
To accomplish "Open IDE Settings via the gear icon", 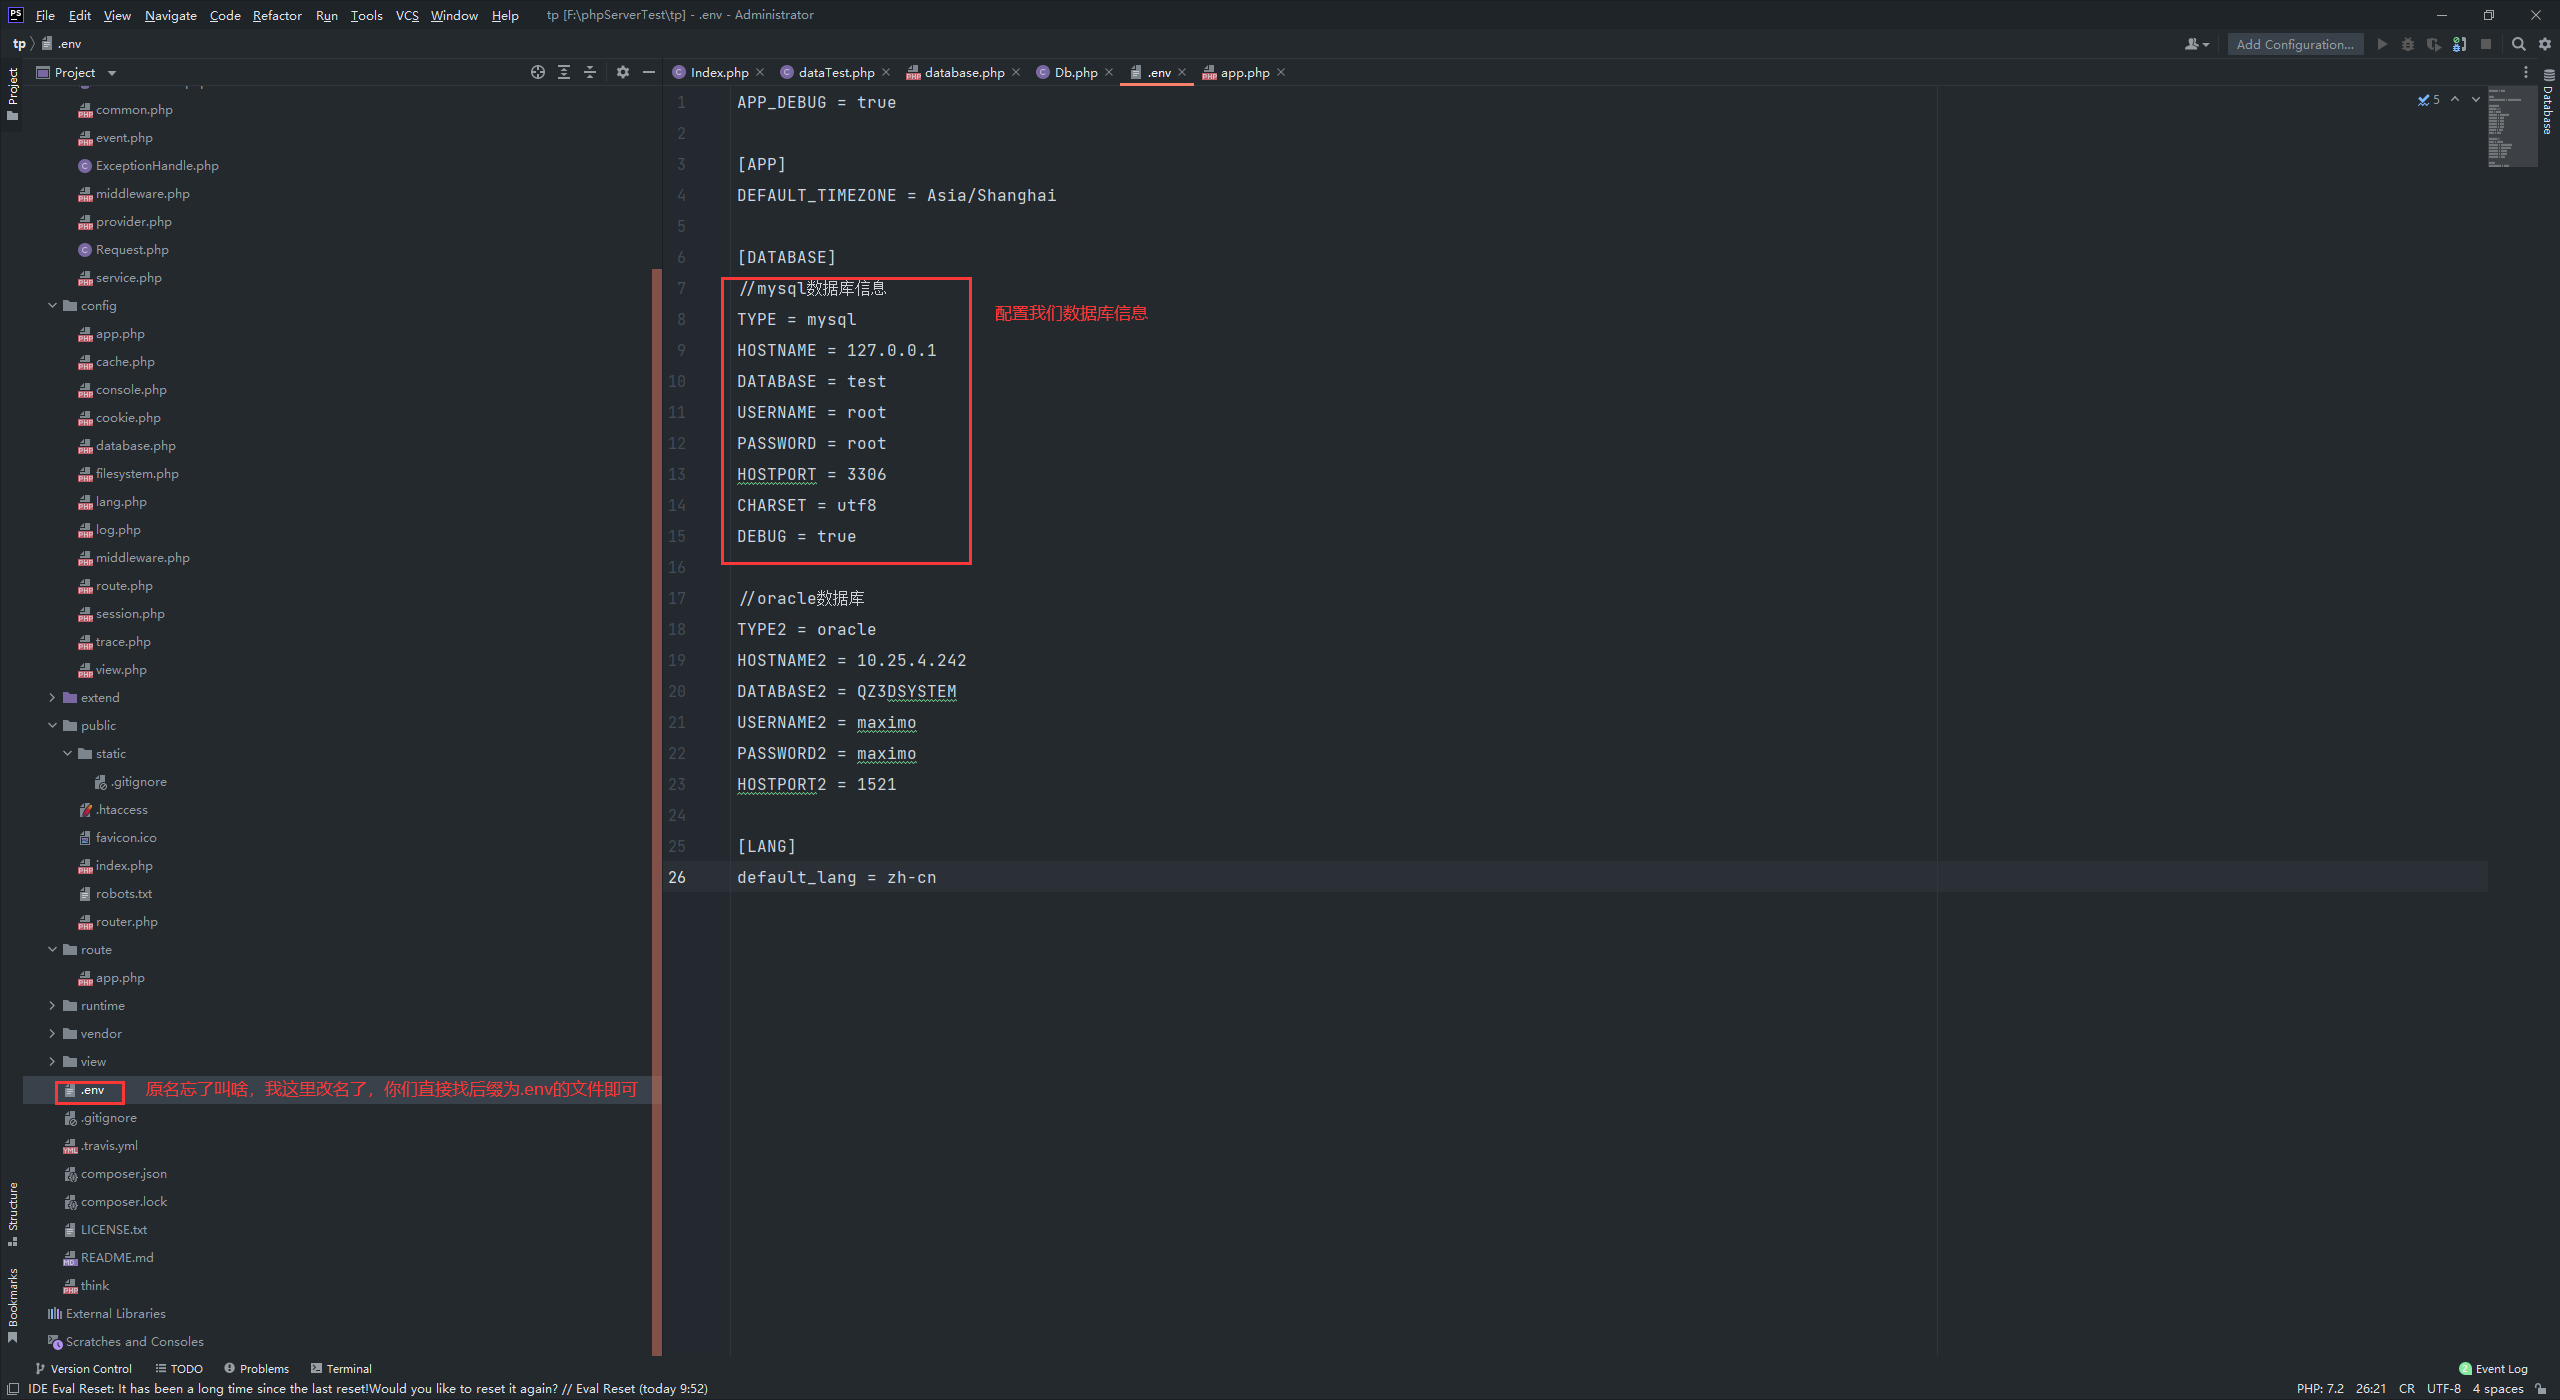I will (x=2545, y=44).
